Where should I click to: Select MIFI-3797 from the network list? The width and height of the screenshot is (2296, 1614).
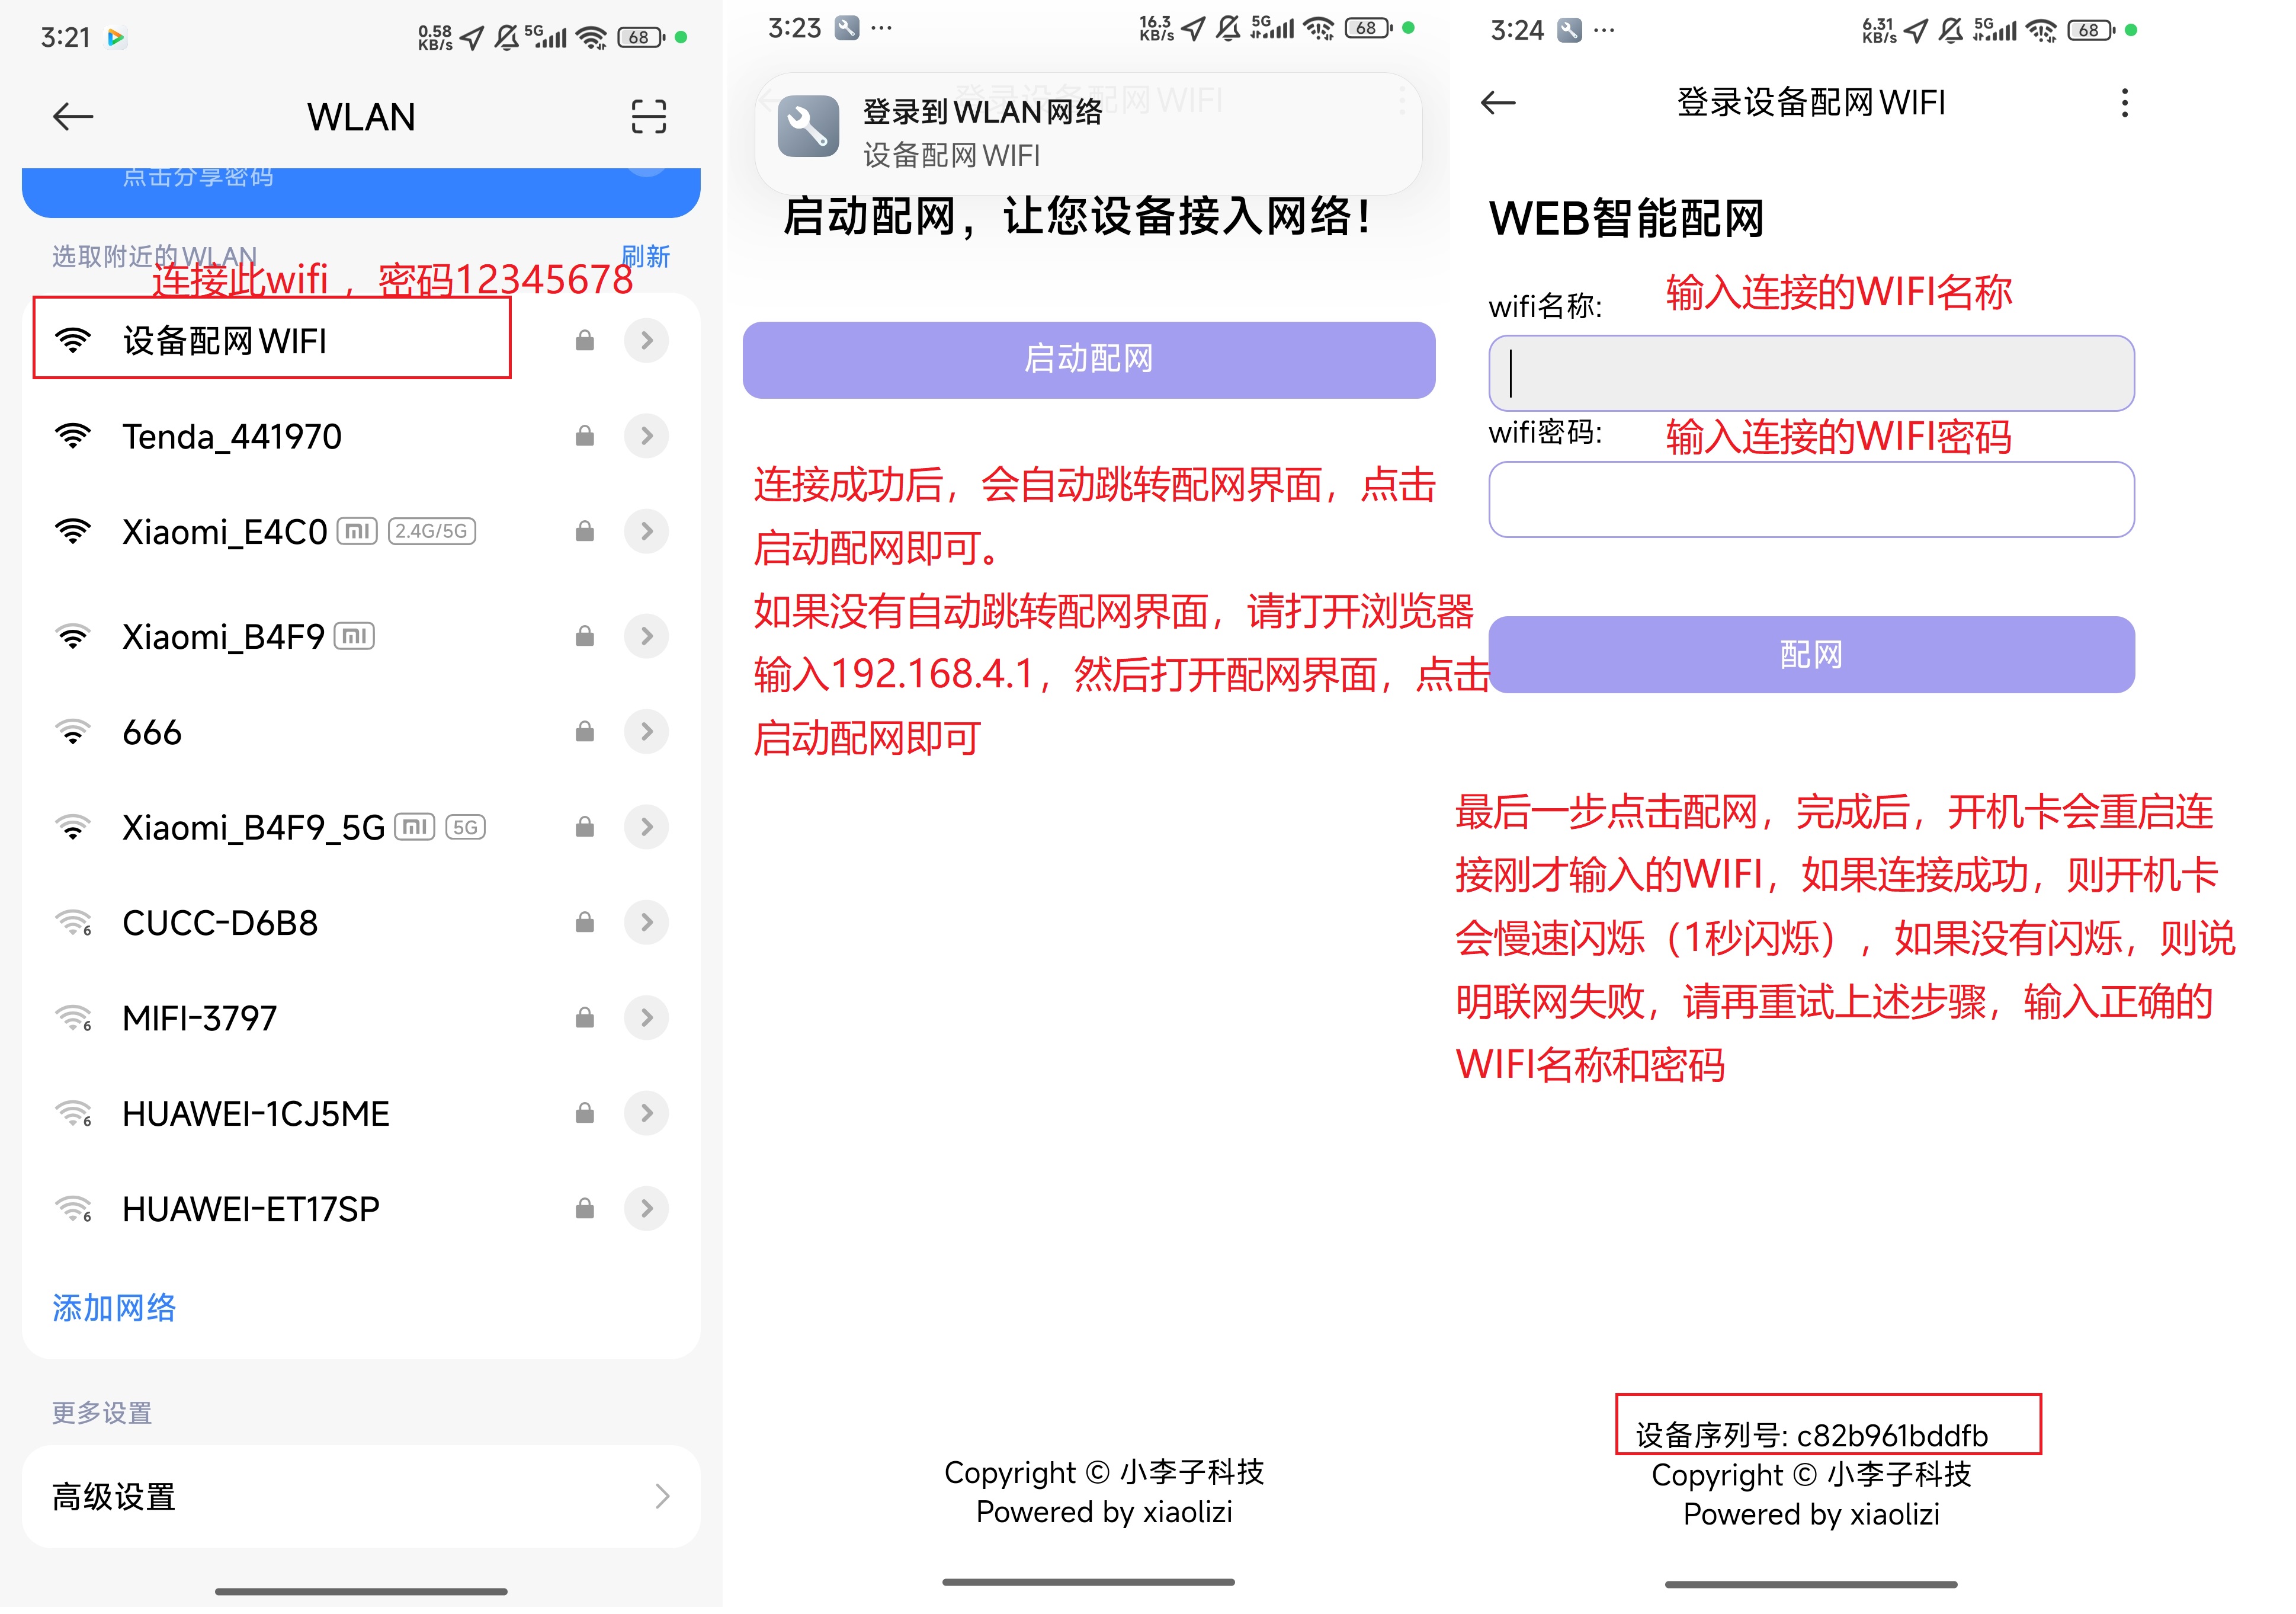point(200,1018)
